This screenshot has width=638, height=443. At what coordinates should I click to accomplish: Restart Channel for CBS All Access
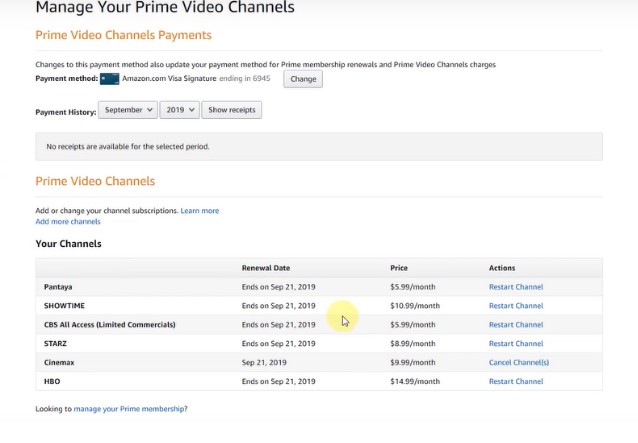click(x=516, y=325)
